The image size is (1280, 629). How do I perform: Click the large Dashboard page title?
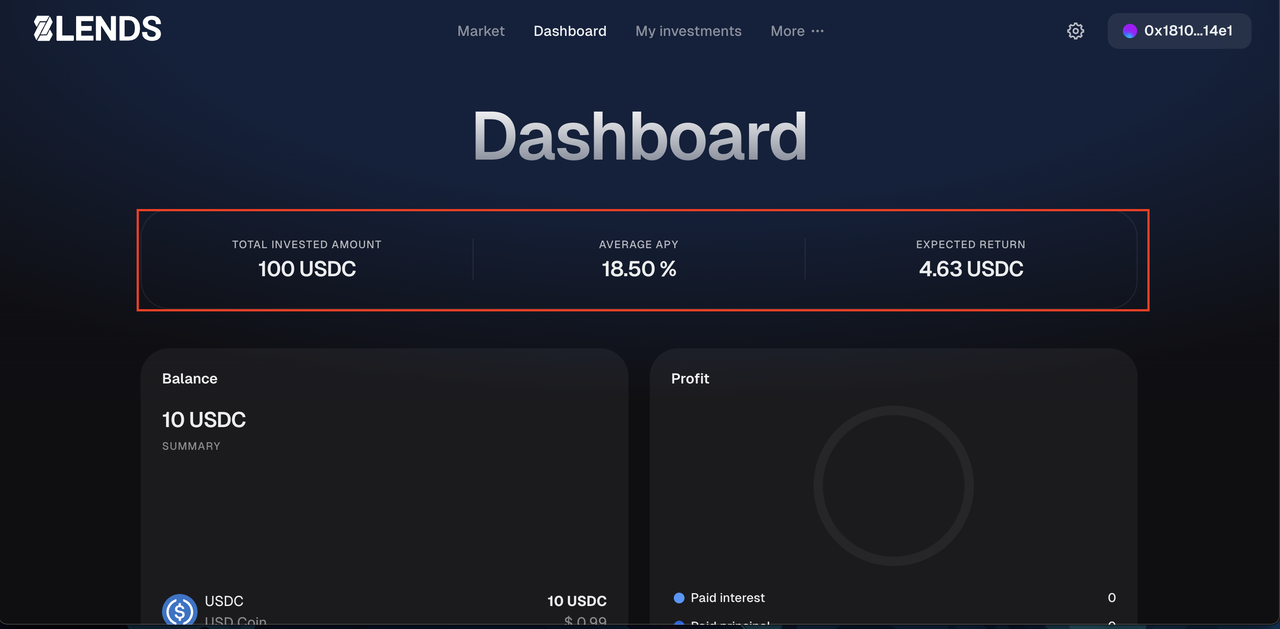click(x=639, y=136)
